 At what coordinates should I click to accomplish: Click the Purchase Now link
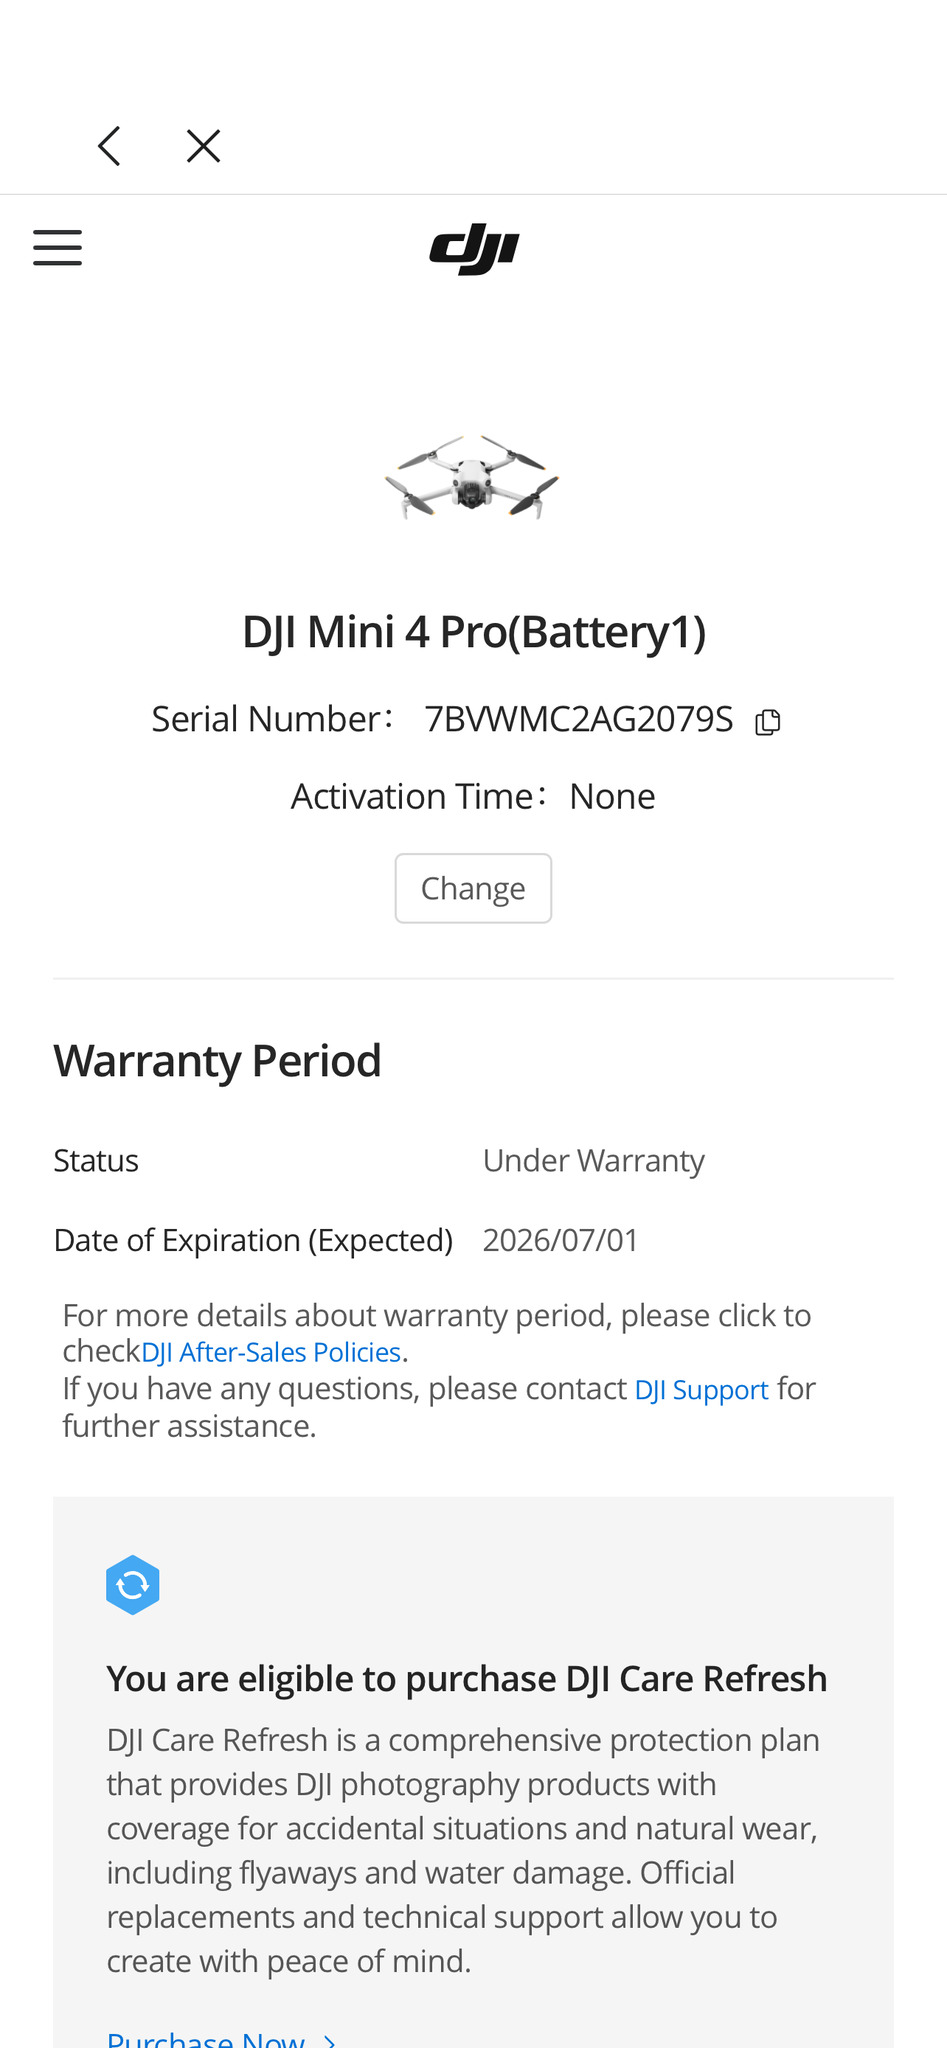pyautogui.click(x=206, y=2038)
